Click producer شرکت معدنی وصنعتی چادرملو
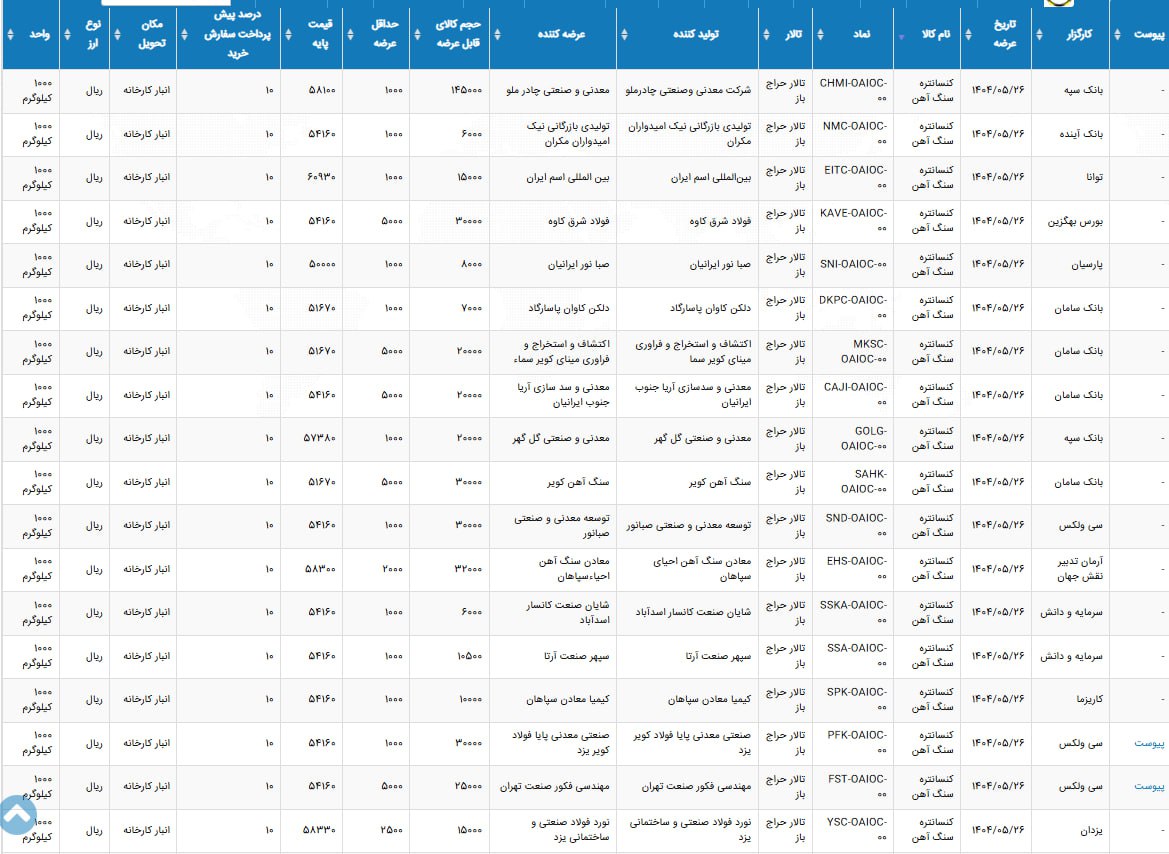The height and width of the screenshot is (854, 1169). (x=688, y=90)
